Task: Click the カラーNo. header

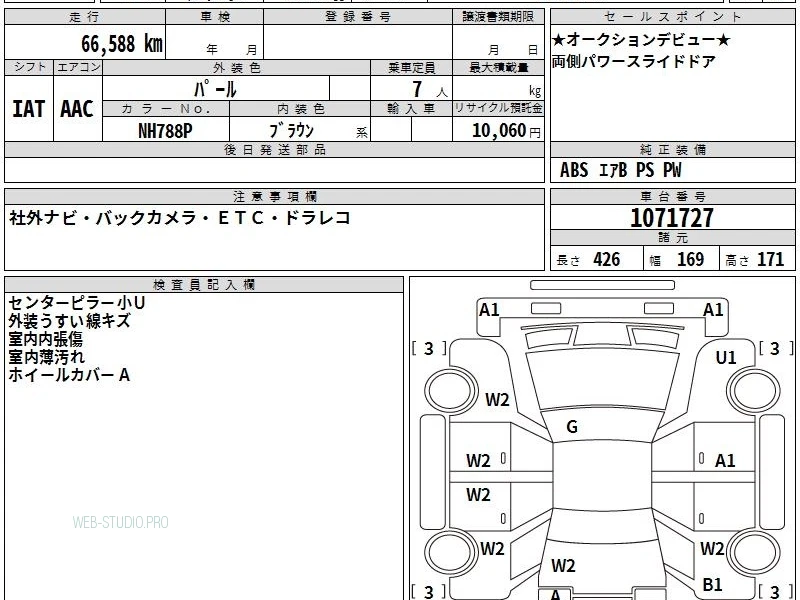Action: 166,109
